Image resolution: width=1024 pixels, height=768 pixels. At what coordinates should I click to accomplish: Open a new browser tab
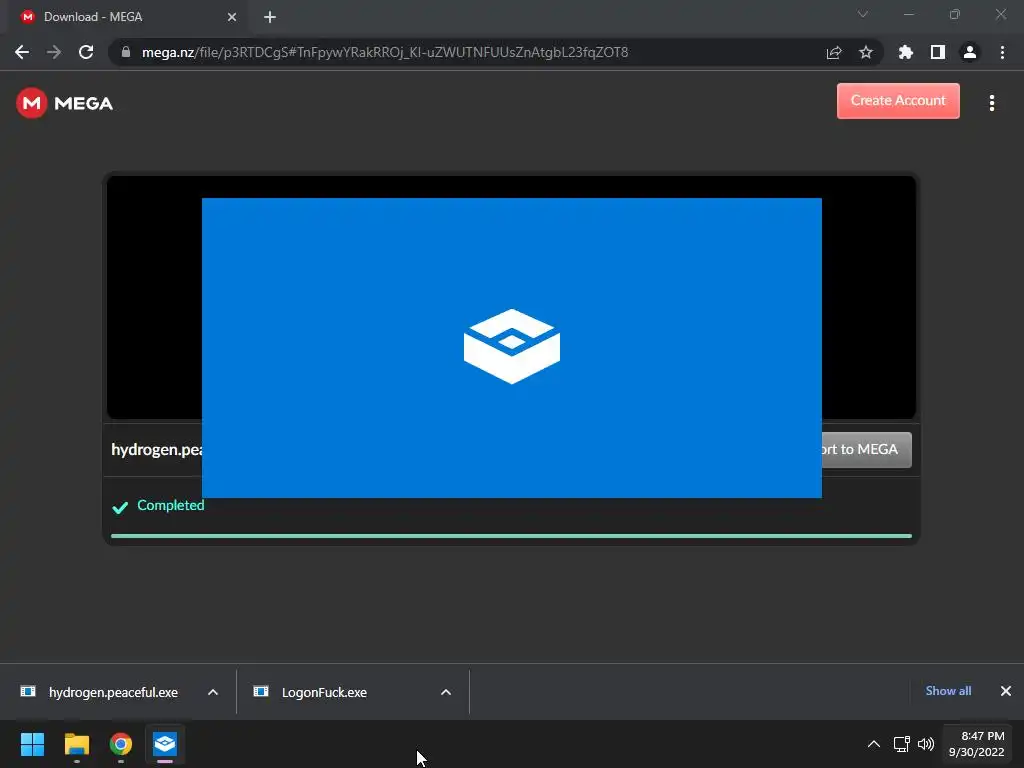coord(270,17)
